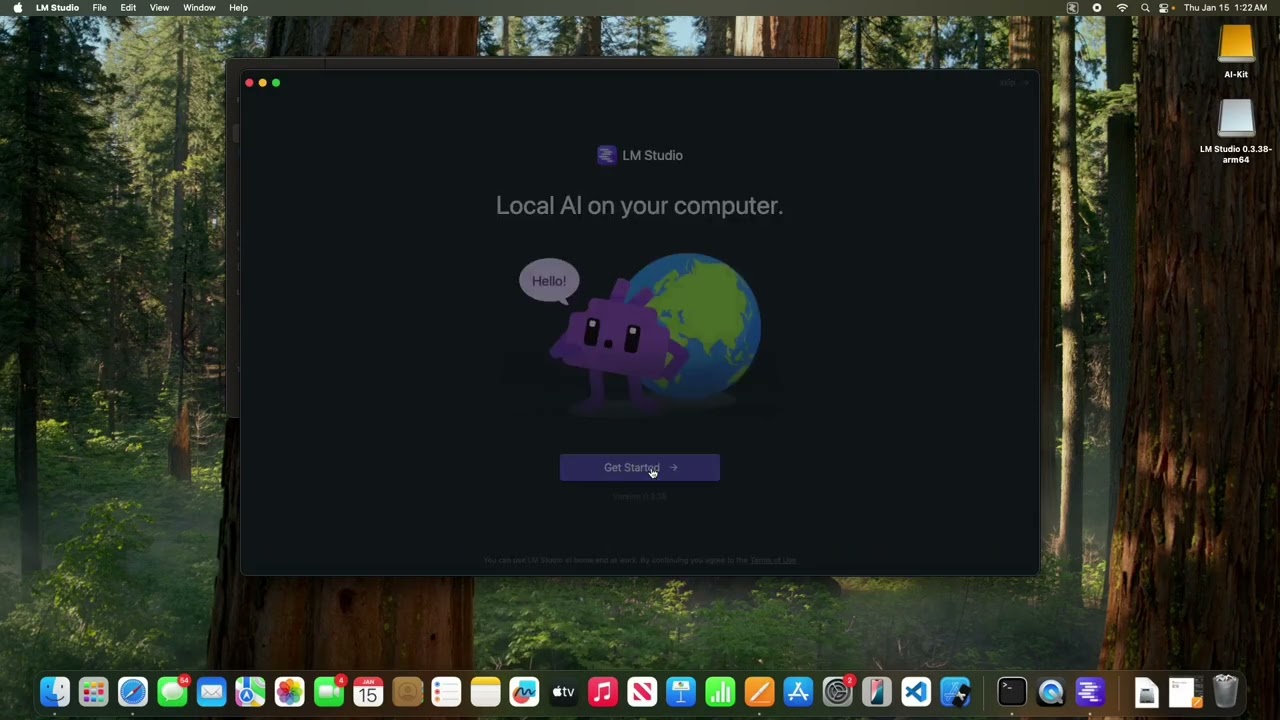This screenshot has height=720, width=1280.
Task: Open the Wi-Fi status menu
Action: point(1122,7)
